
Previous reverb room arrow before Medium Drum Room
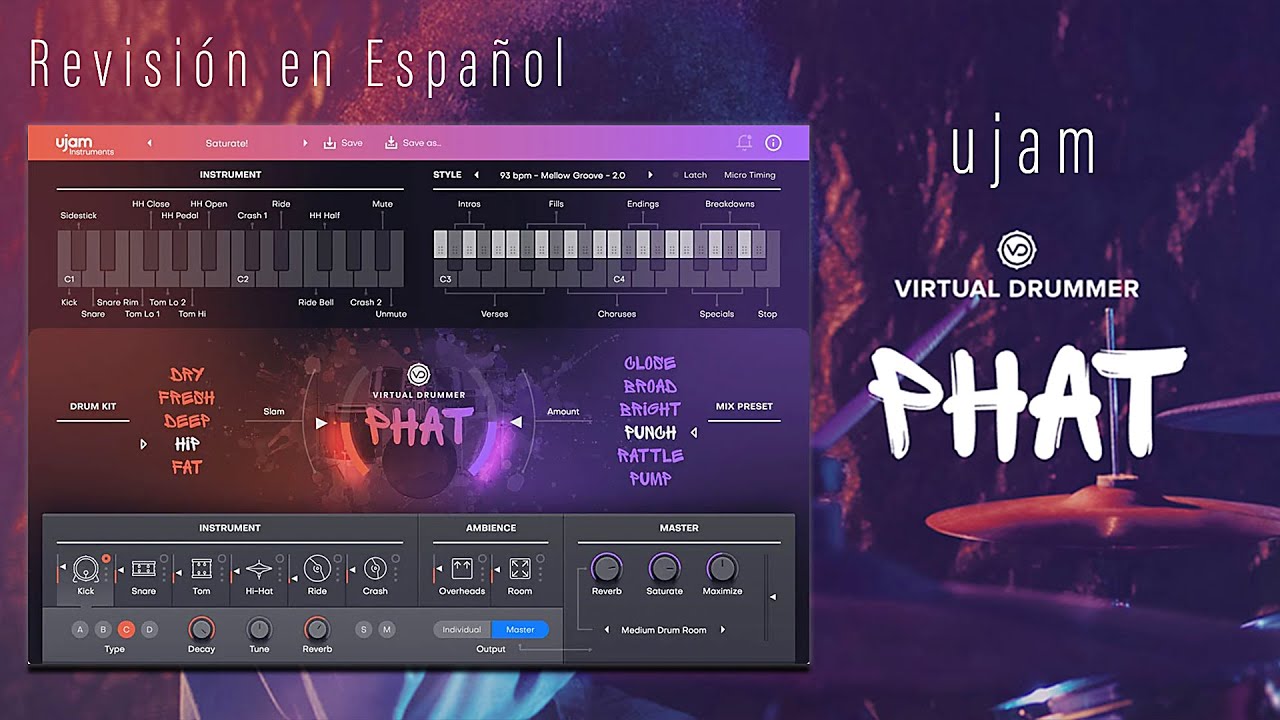(x=606, y=631)
